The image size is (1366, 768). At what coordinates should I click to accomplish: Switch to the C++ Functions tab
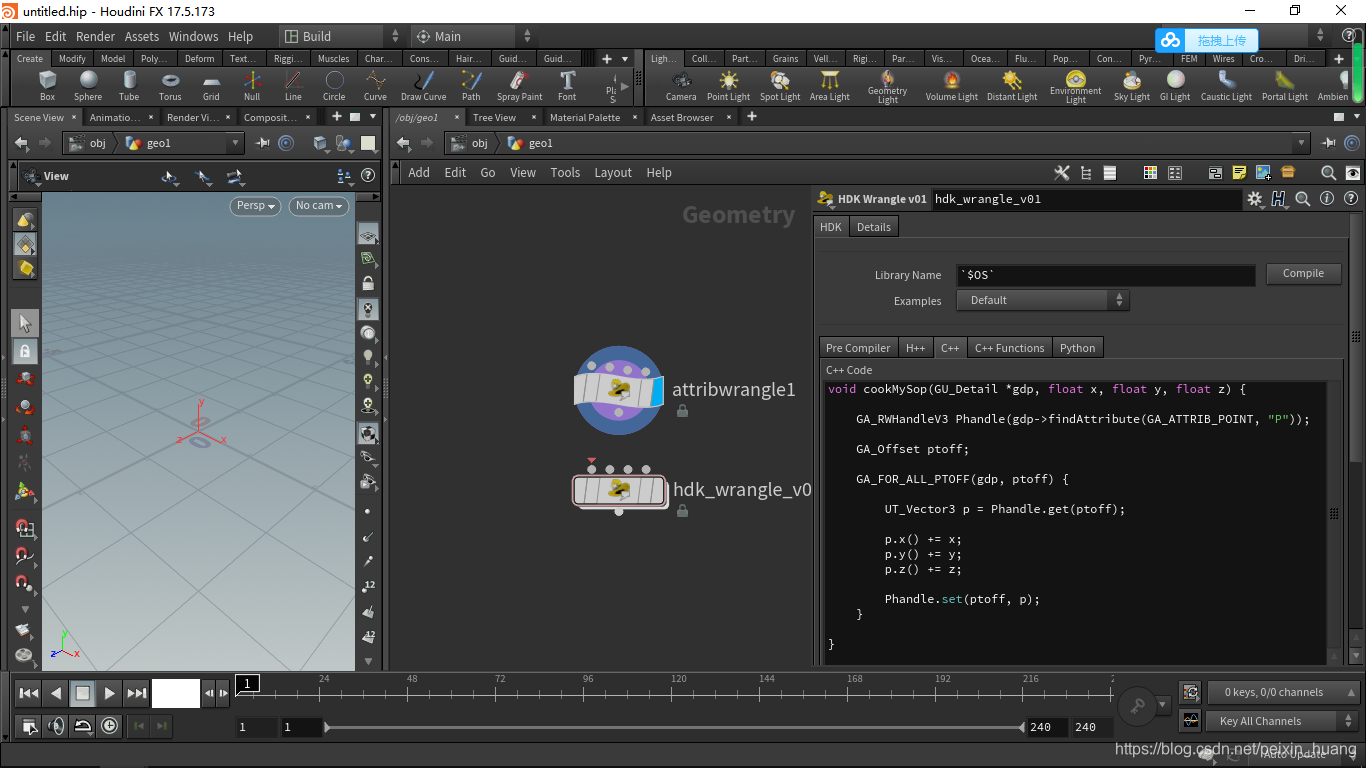coord(1010,348)
